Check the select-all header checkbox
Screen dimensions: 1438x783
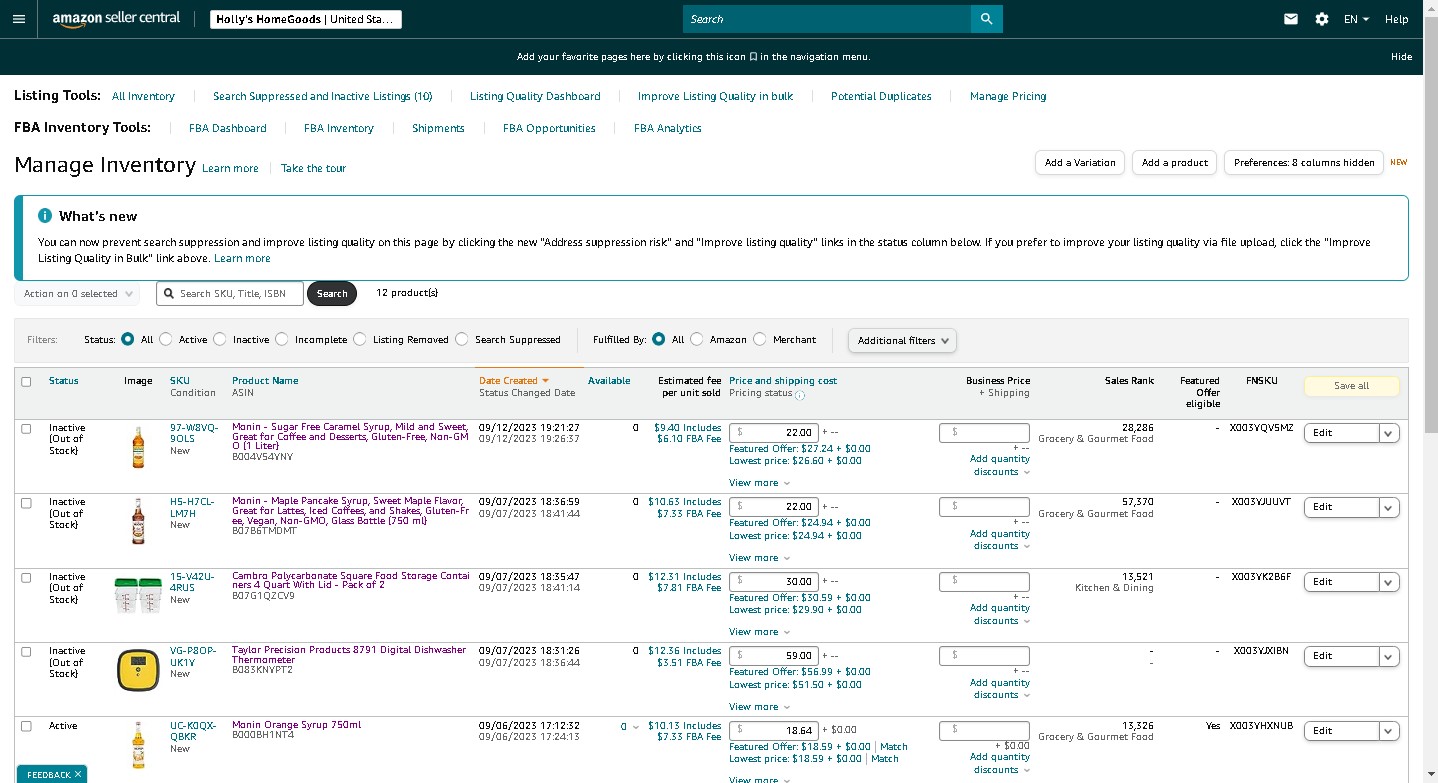26,381
